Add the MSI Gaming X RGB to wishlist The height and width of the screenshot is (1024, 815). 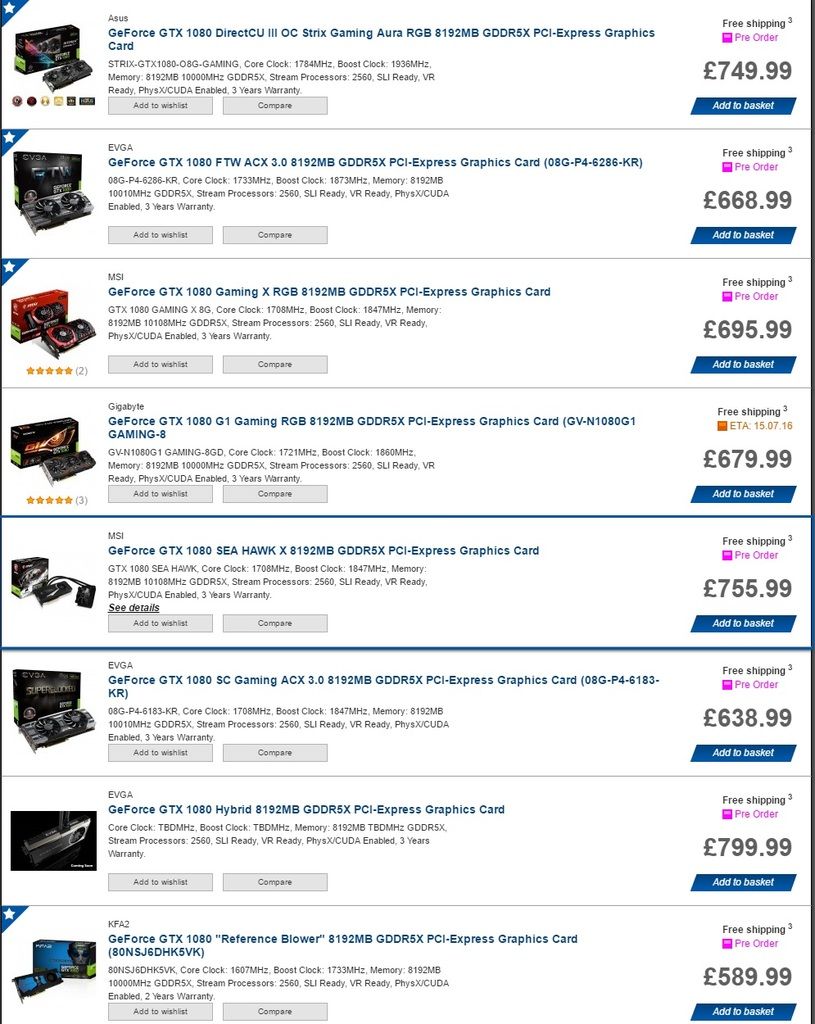click(x=161, y=364)
